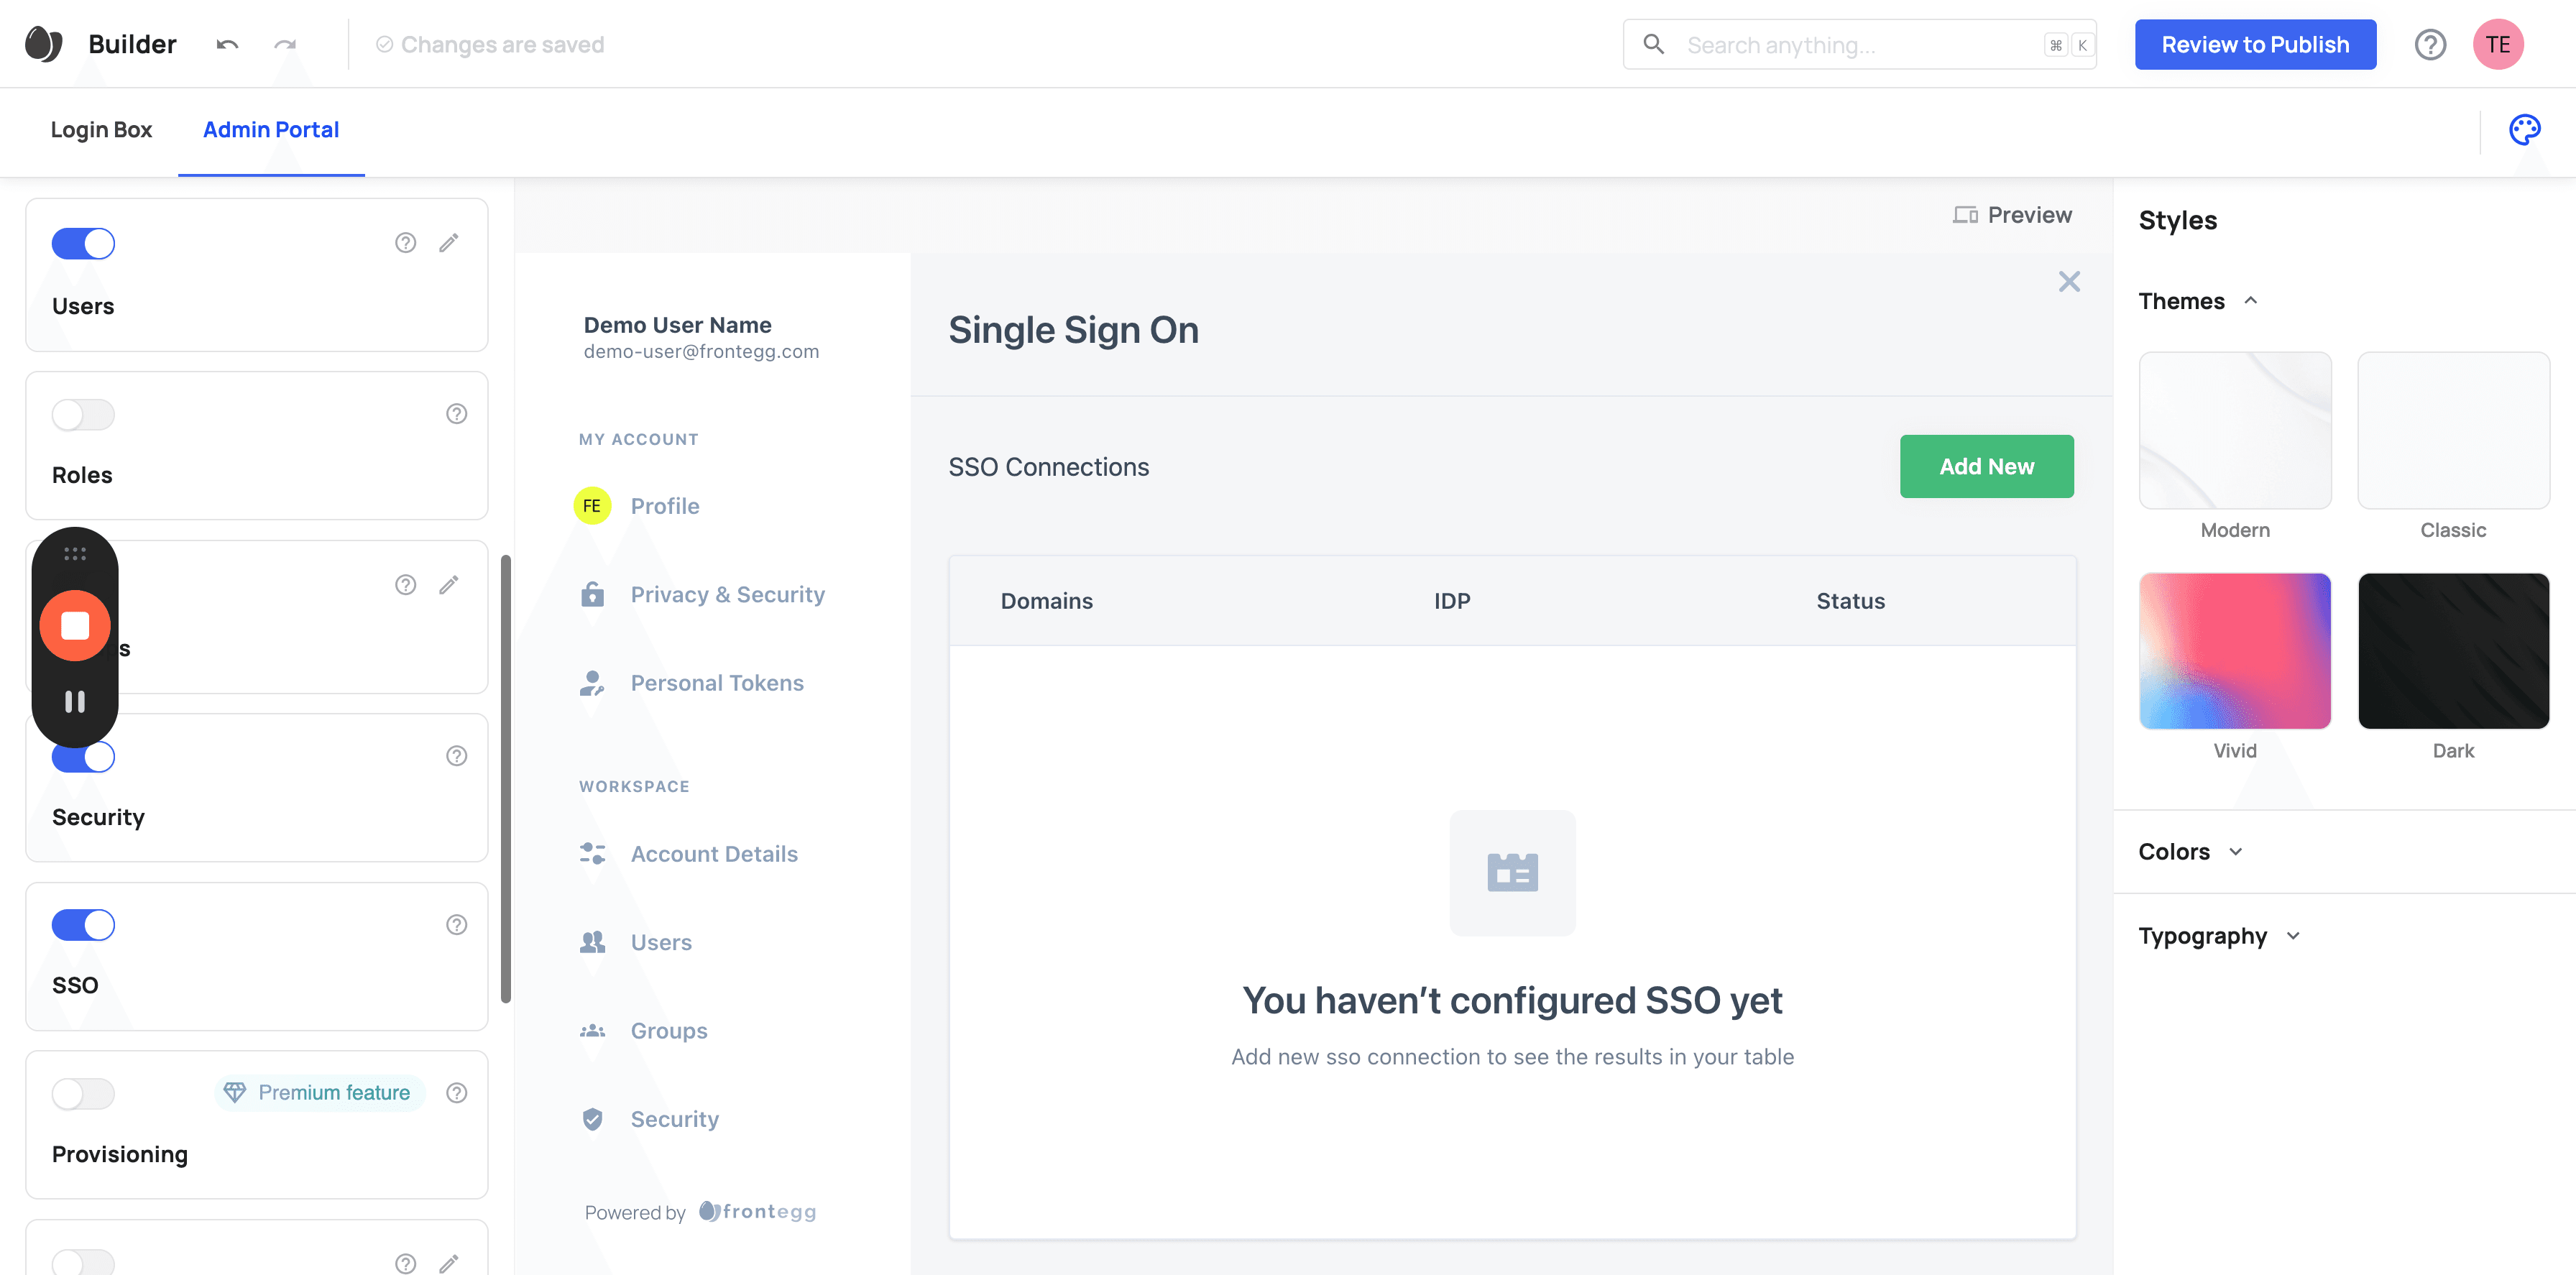The height and width of the screenshot is (1275, 2576).
Task: Click the IDP column header
Action: click(1452, 600)
